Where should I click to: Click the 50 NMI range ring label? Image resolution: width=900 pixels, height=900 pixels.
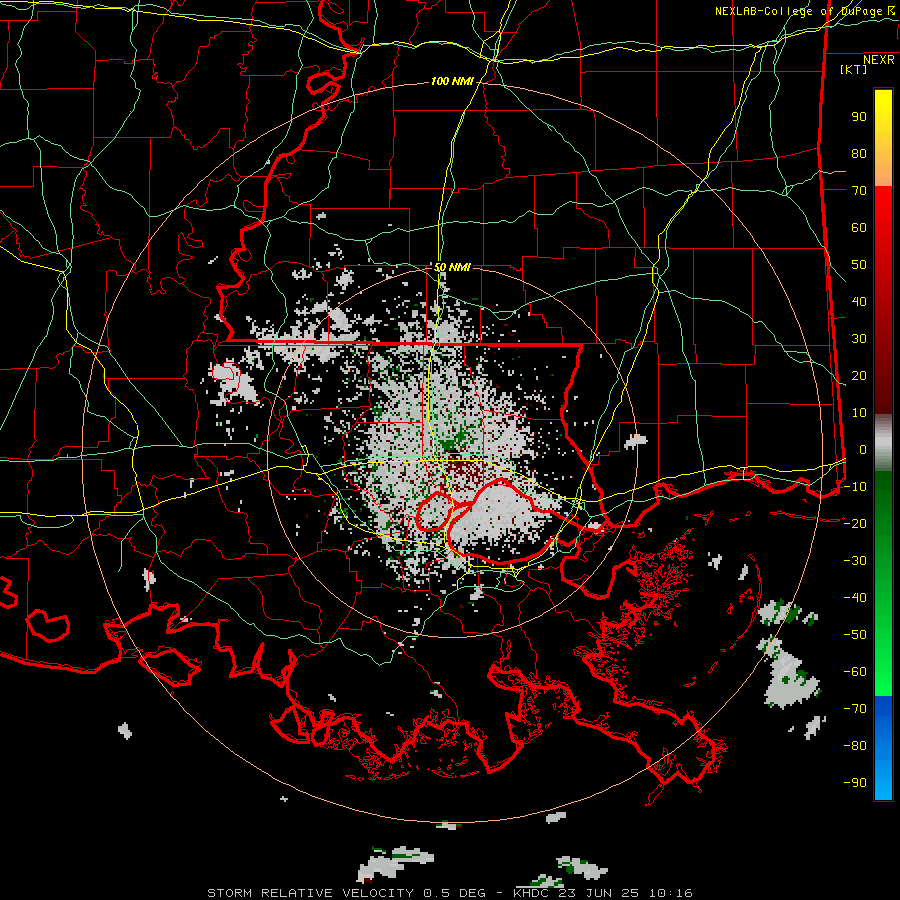[x=452, y=267]
